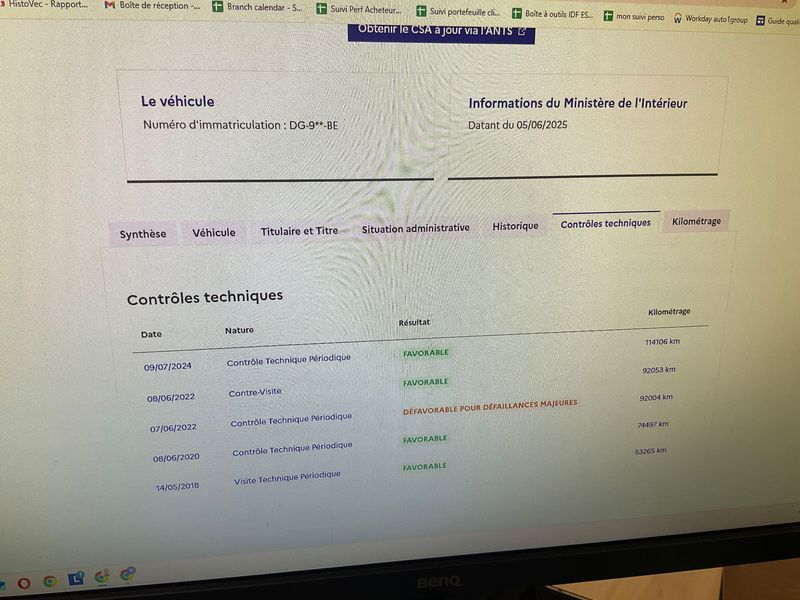Click FAVORABLE result for 08/06/2020
The image size is (800, 600).
click(425, 439)
